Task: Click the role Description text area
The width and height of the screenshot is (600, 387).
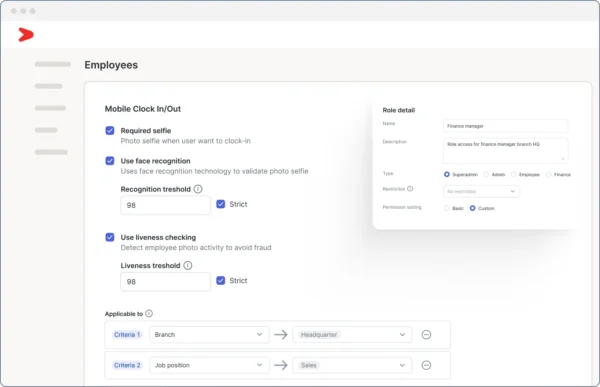Action: pos(505,150)
